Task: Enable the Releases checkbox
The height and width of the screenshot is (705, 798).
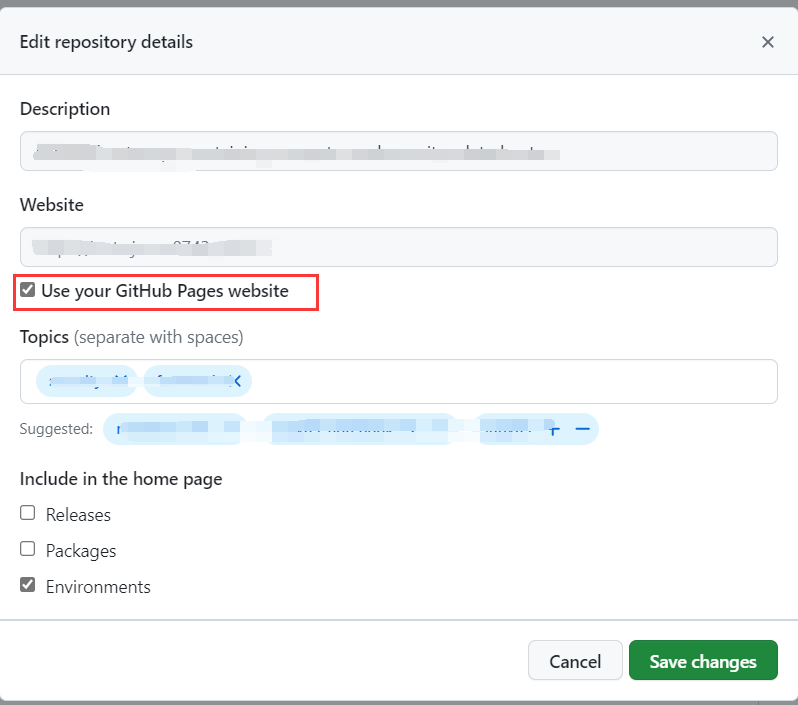Action: 28,514
